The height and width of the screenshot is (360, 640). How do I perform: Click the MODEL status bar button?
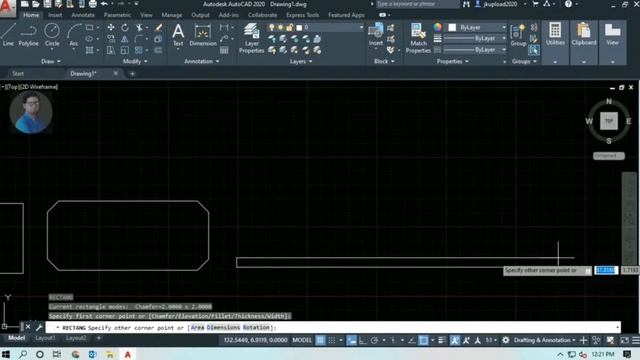click(302, 340)
